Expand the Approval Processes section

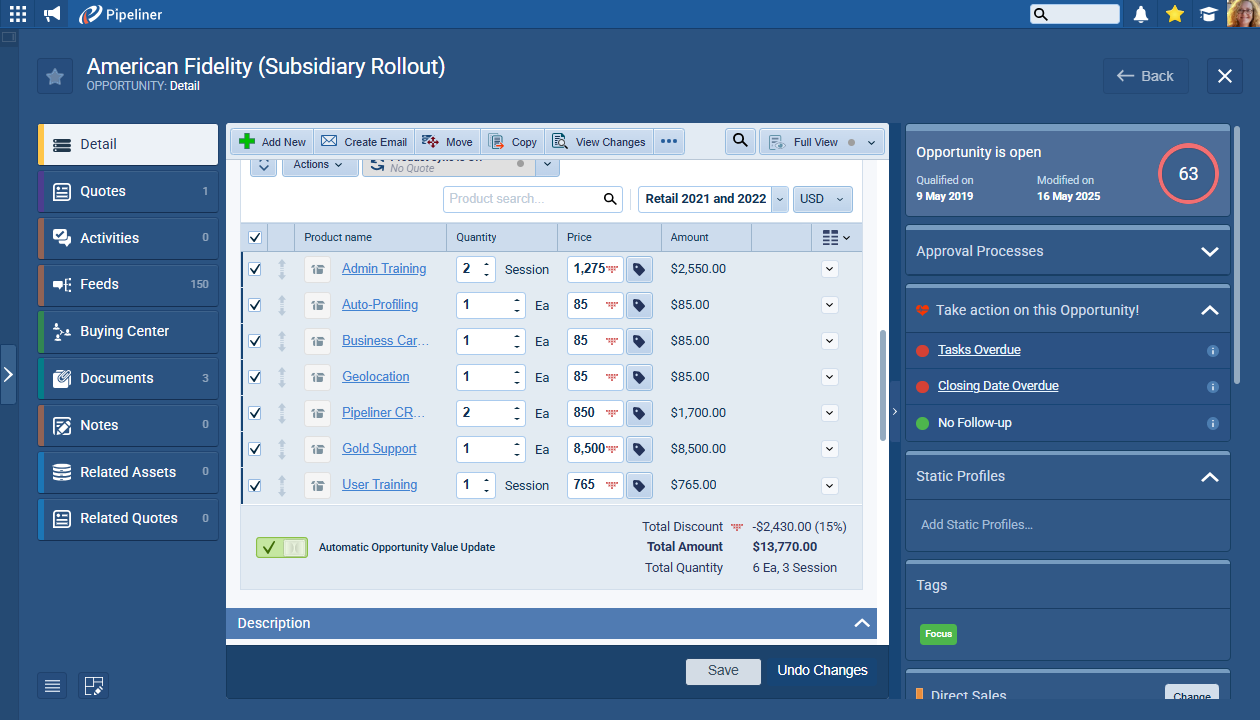point(1209,252)
